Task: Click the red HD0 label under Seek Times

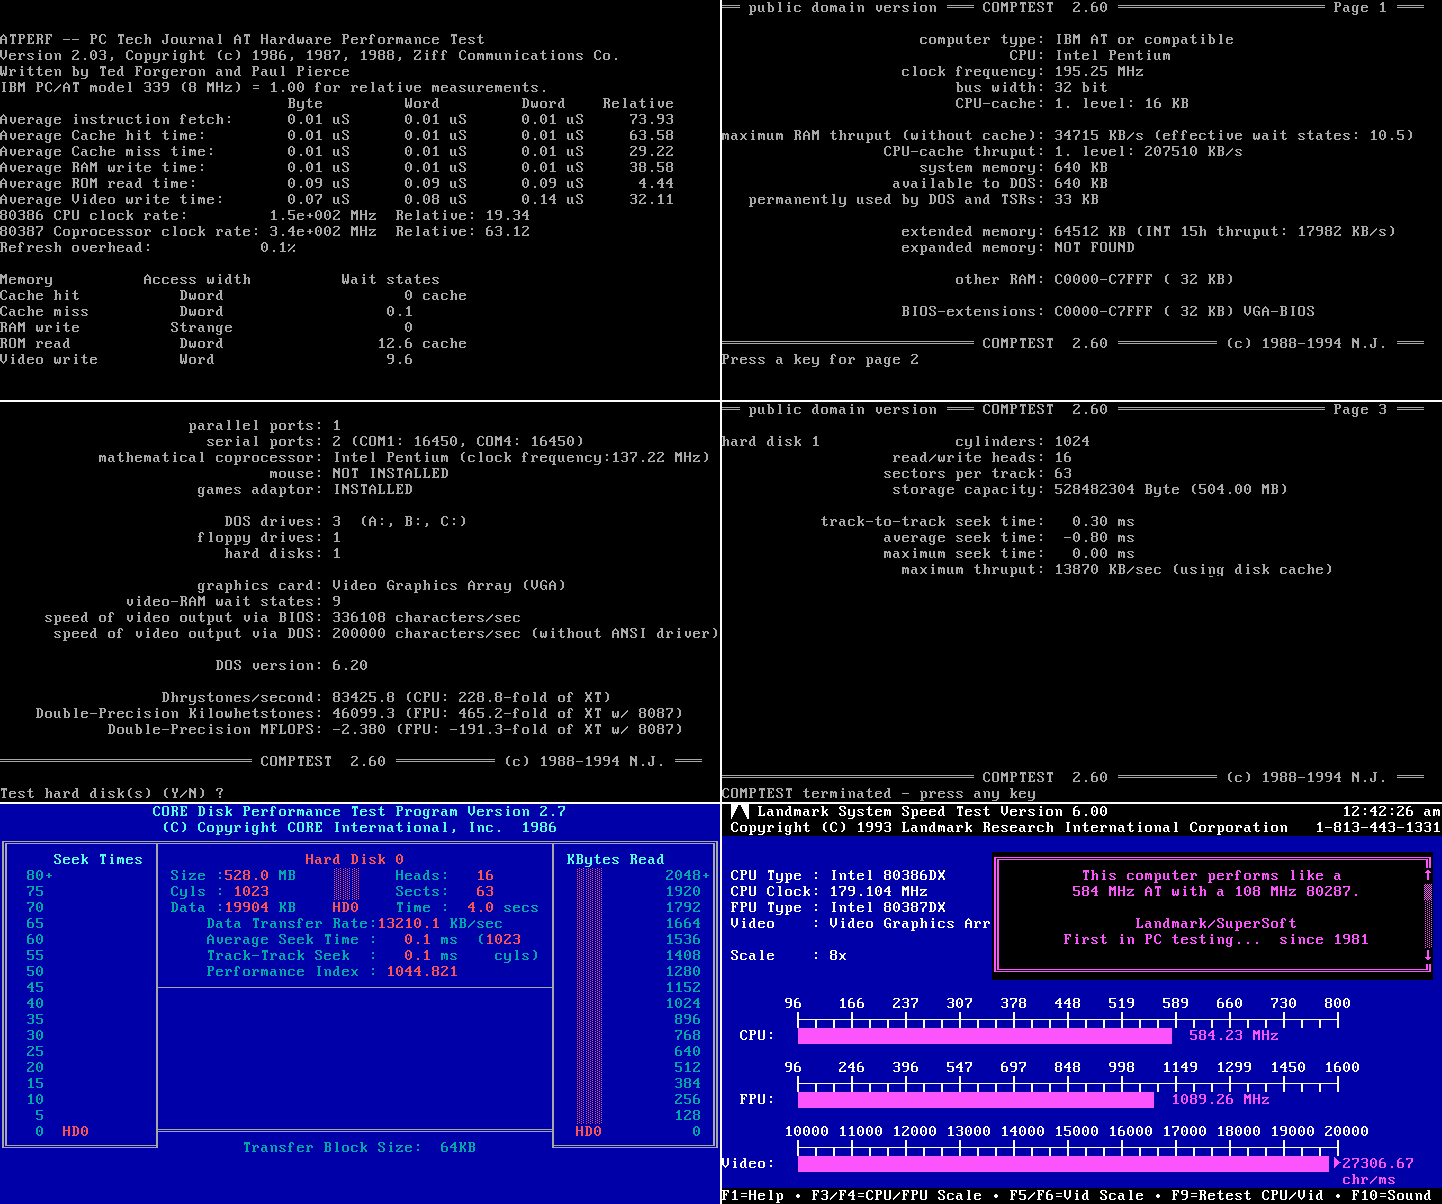Action: point(75,1131)
